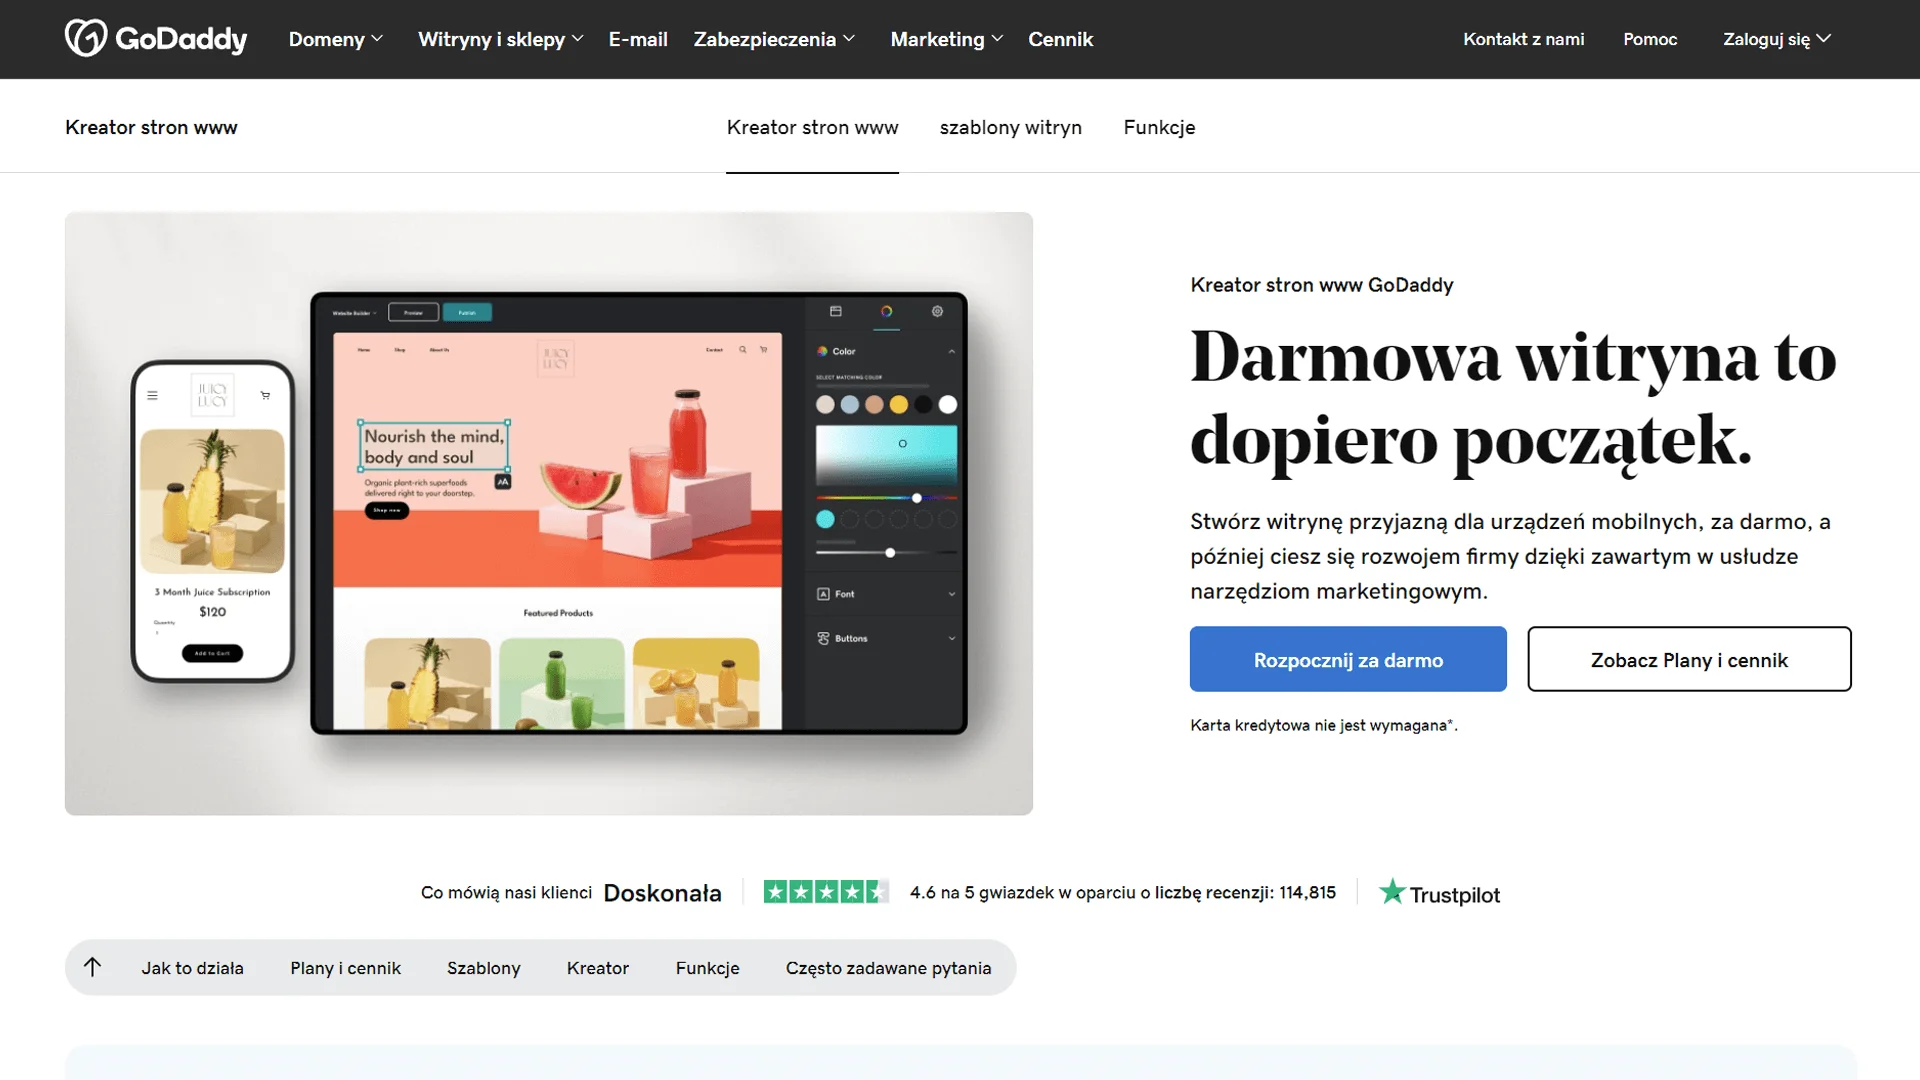Screen dimensions: 1920x1080
Task: Collapse the Color section in mockup
Action: (951, 351)
